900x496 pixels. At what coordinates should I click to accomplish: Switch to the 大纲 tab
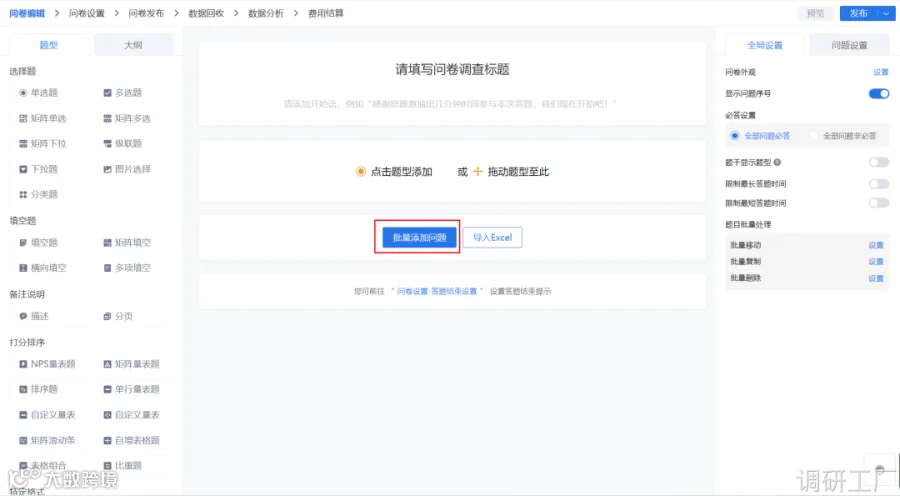pyautogui.click(x=133, y=45)
